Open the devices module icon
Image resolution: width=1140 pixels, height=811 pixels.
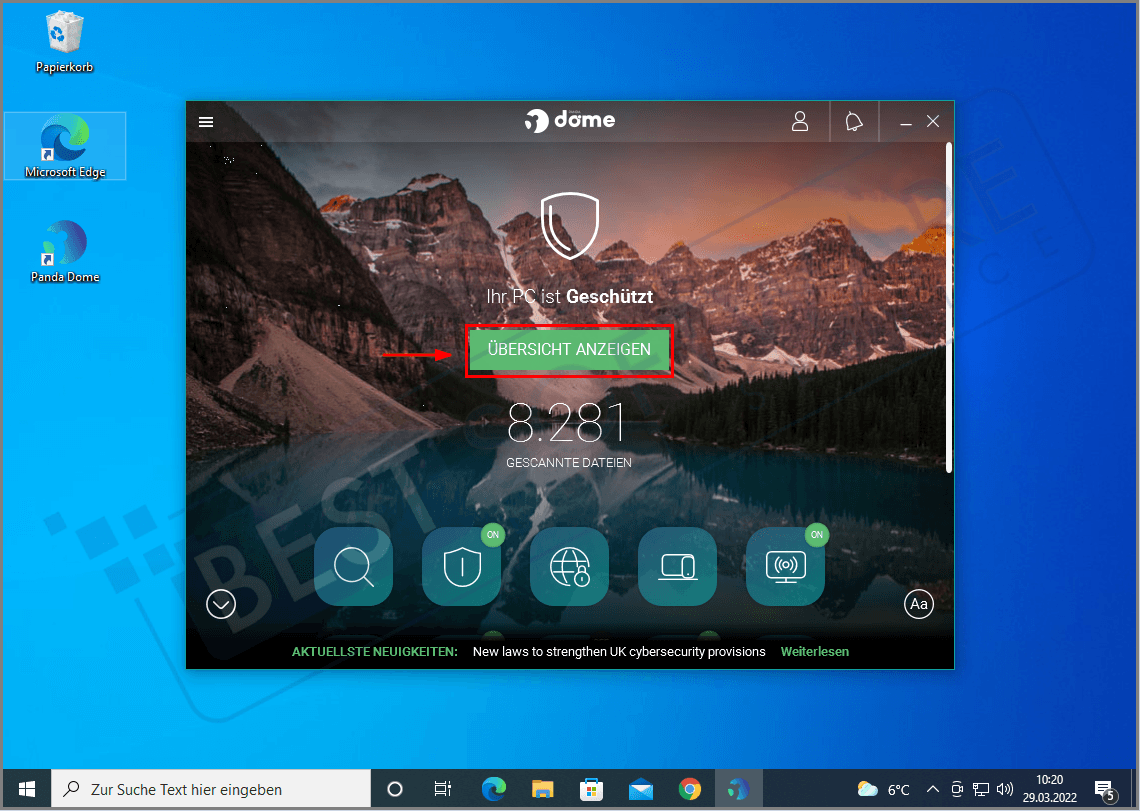(x=677, y=567)
